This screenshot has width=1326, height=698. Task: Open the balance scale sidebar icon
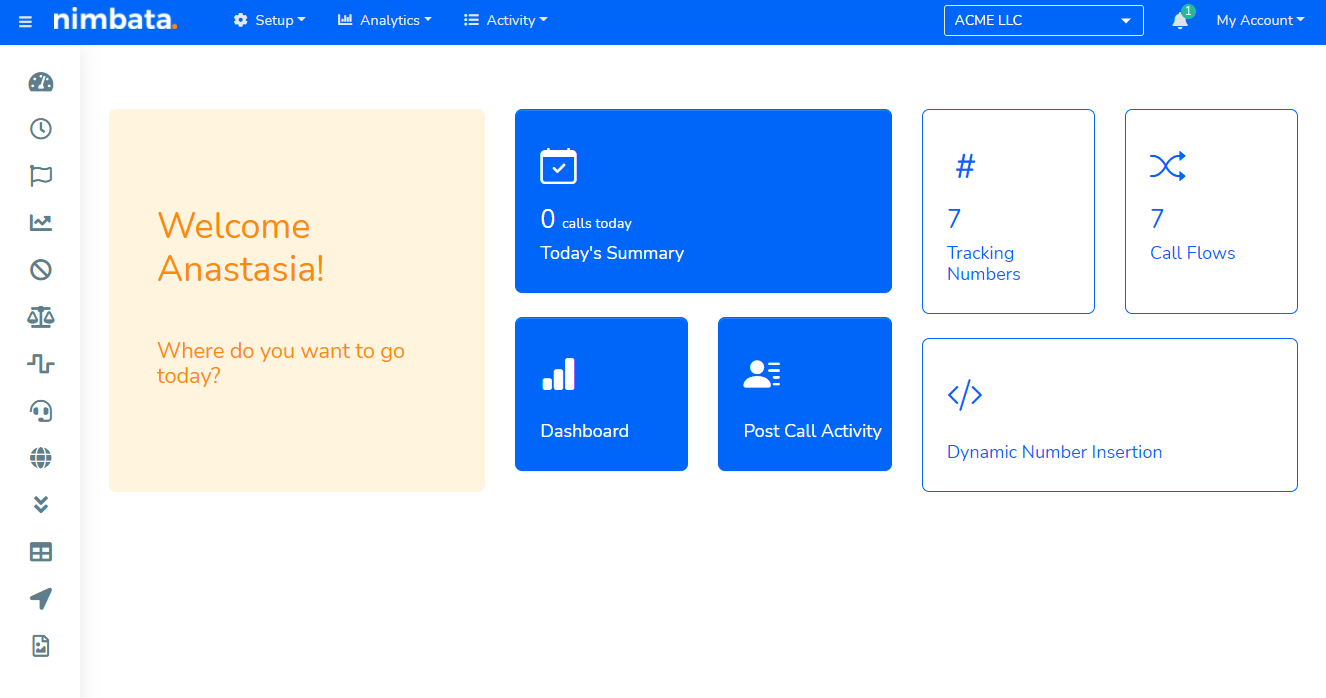pos(41,317)
